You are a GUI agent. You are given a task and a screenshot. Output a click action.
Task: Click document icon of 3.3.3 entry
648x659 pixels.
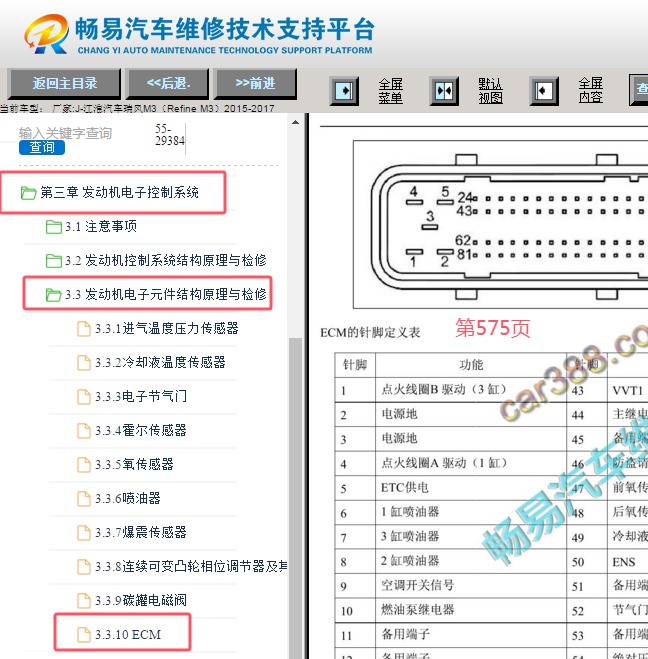point(84,397)
